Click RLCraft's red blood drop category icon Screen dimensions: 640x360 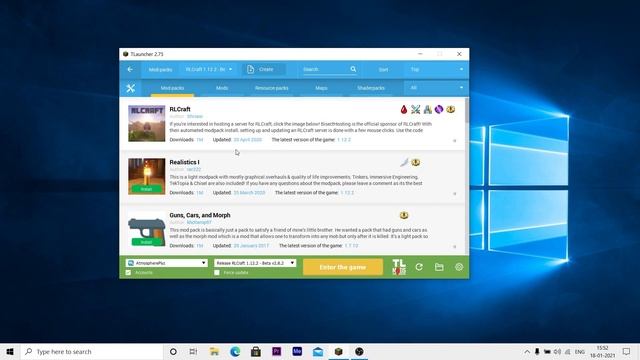(404, 109)
